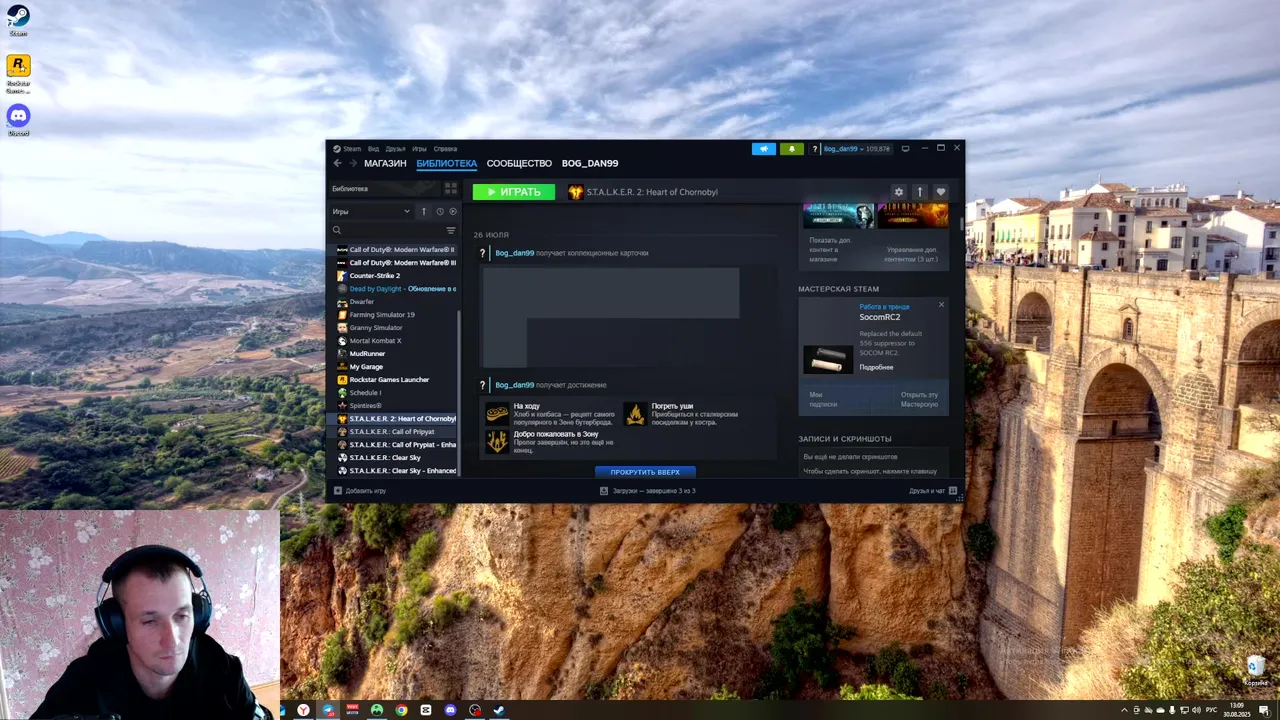Click Steam icon in taskbar

coord(499,710)
